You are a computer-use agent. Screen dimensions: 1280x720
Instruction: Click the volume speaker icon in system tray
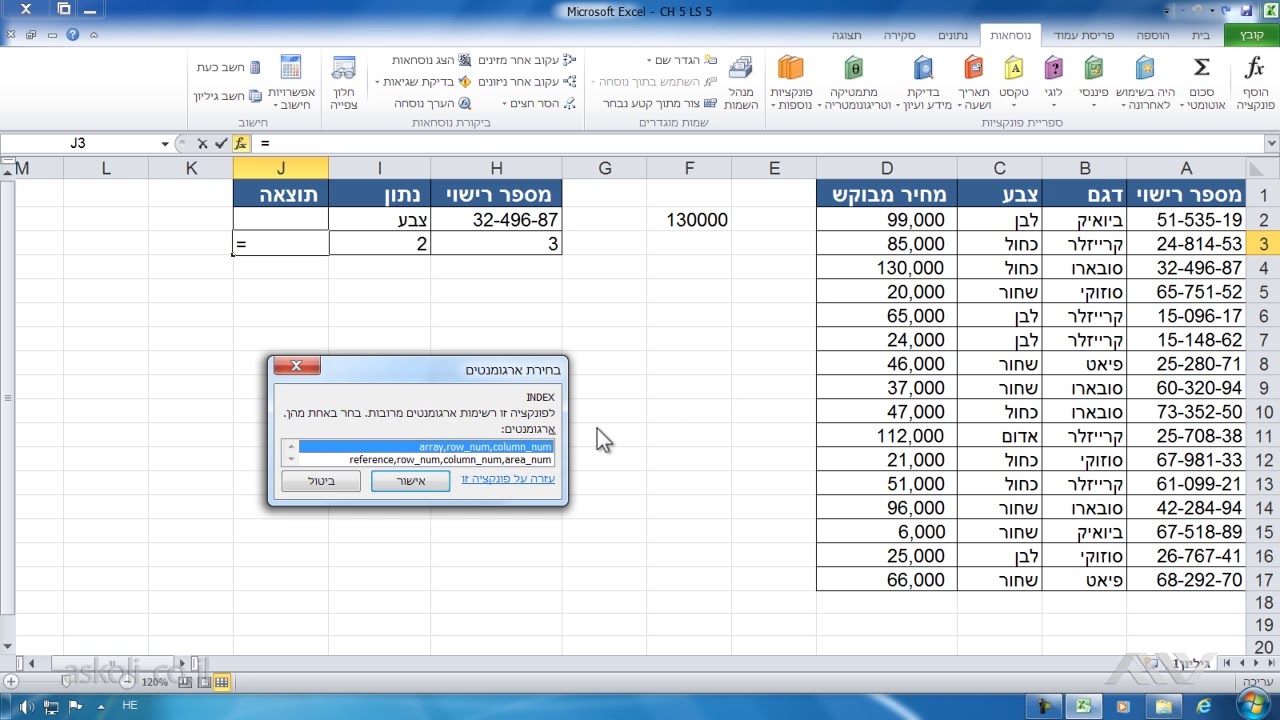point(27,707)
